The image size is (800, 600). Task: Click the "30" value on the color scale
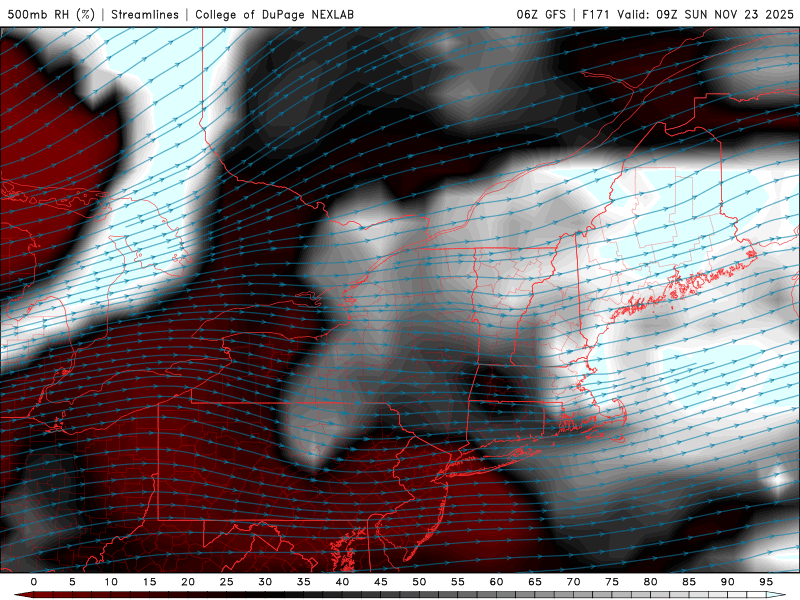(265, 582)
